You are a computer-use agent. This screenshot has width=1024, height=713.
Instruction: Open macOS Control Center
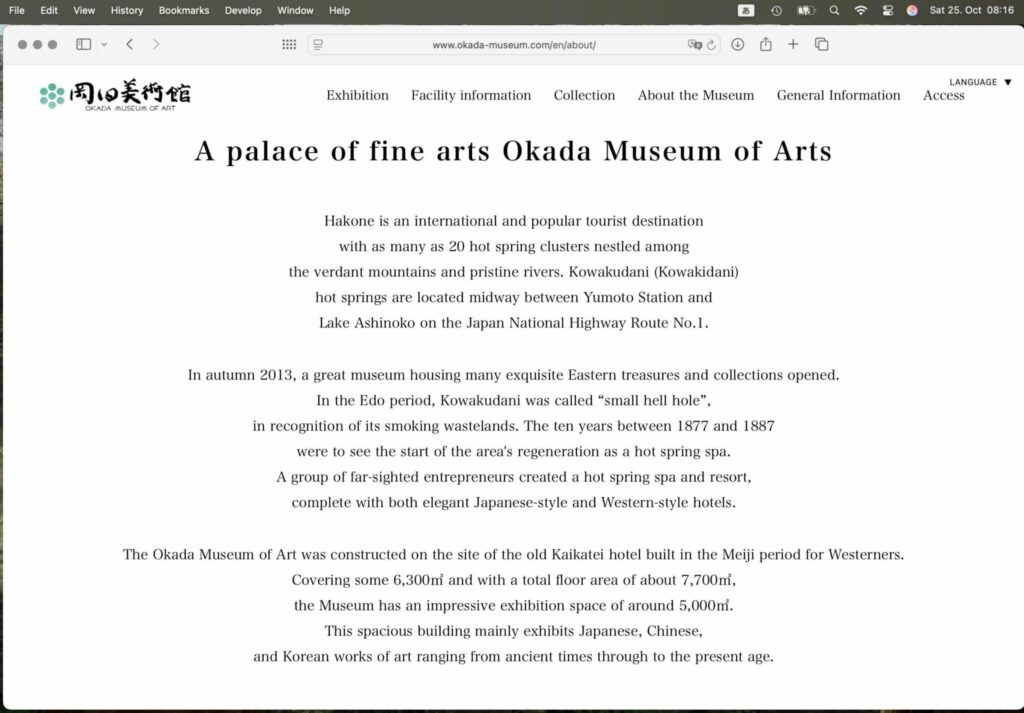click(x=886, y=10)
